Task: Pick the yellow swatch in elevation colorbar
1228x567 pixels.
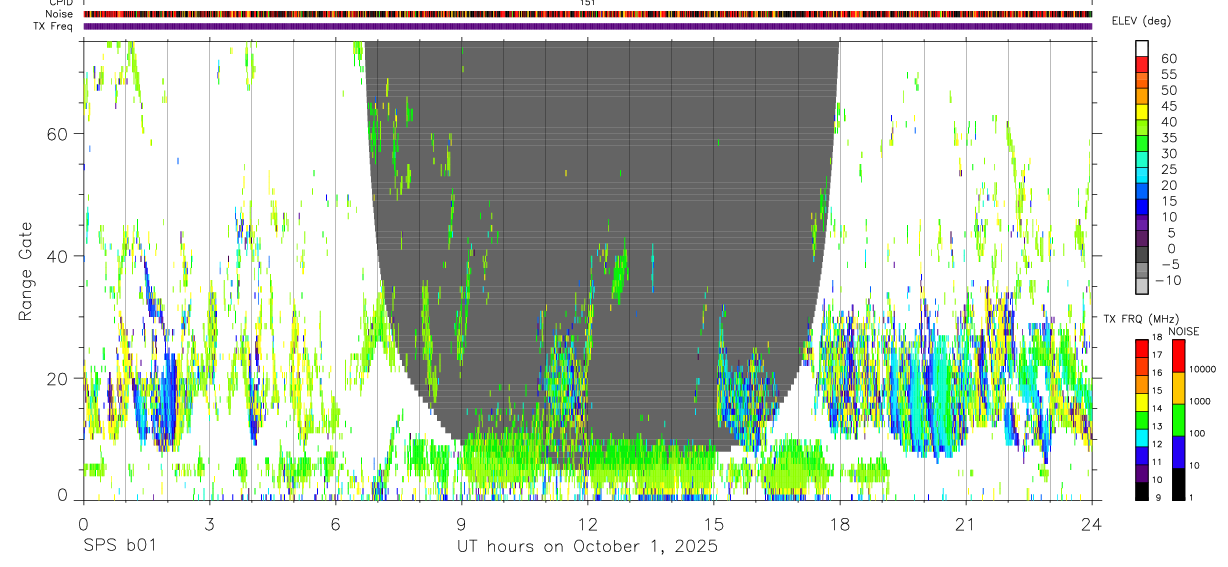Action: pyautogui.click(x=1142, y=111)
